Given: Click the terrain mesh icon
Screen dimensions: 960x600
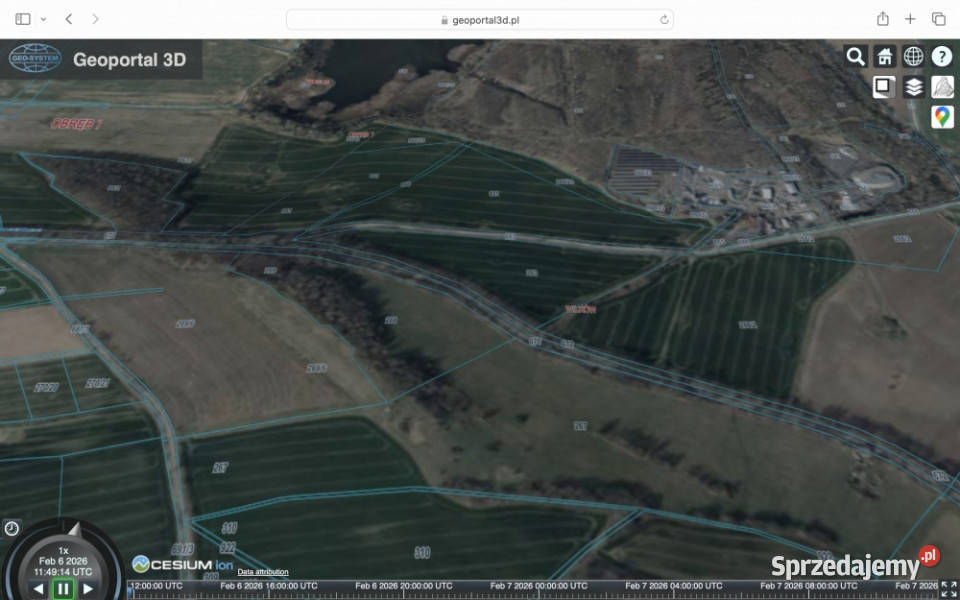Looking at the screenshot, I should 942,87.
